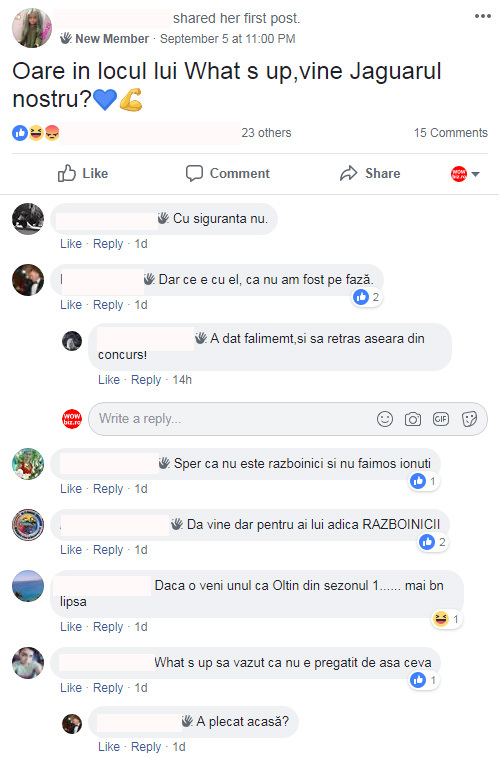
Task: Reply to the 'A plecat acasă?' comment
Action: [x=146, y=747]
